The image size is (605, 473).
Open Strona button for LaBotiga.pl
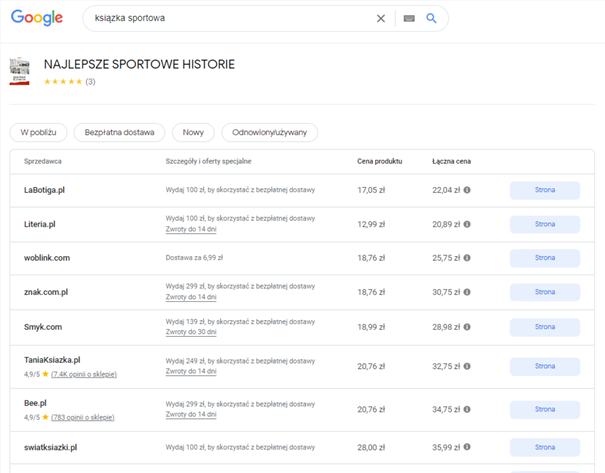click(545, 190)
